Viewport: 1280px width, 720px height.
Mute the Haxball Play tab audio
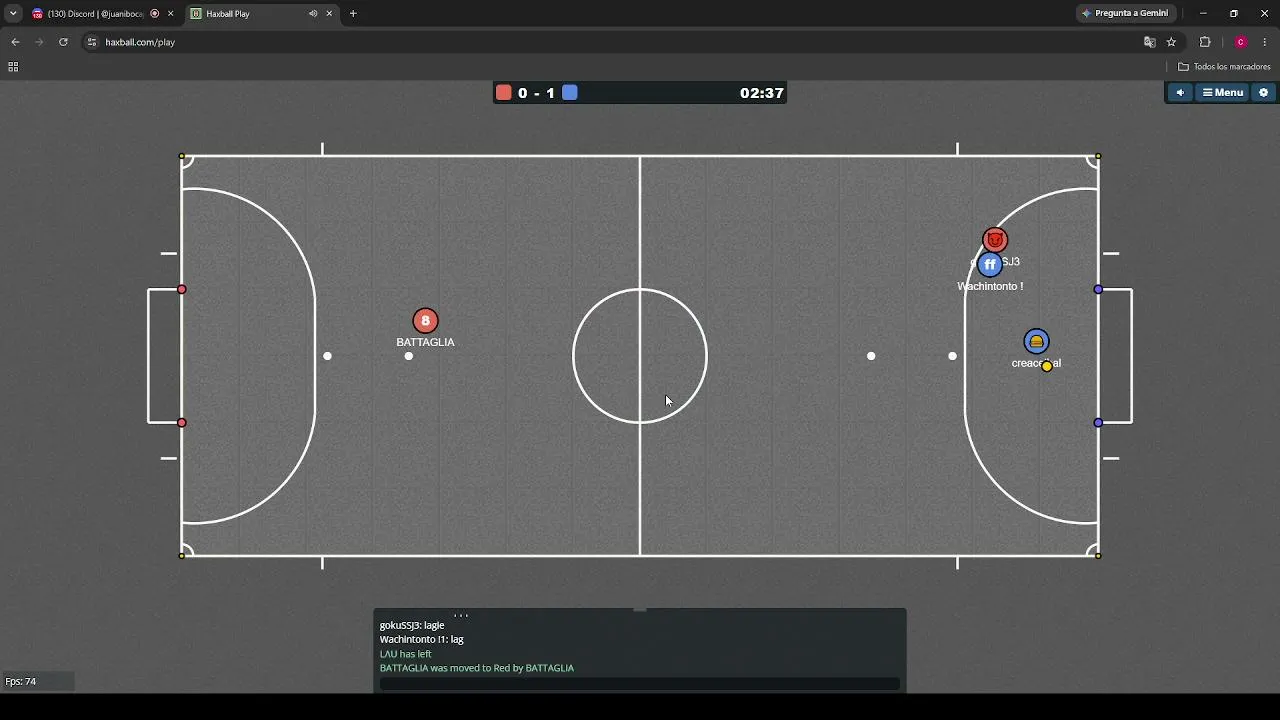313,14
